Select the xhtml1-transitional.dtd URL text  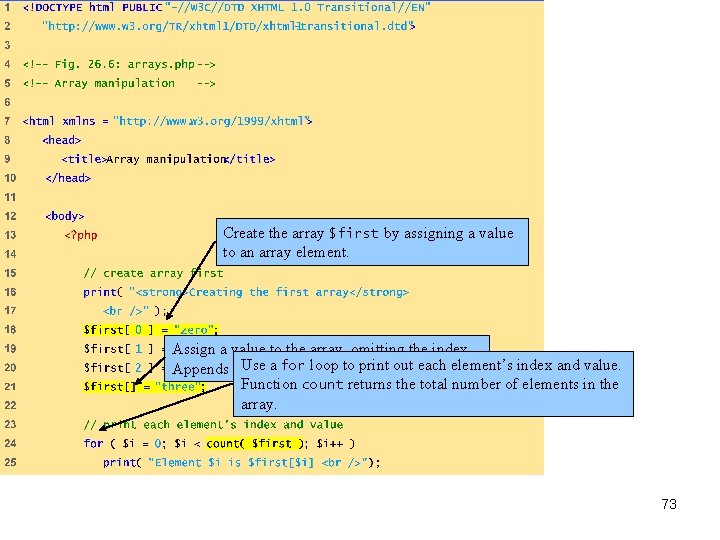click(x=229, y=26)
